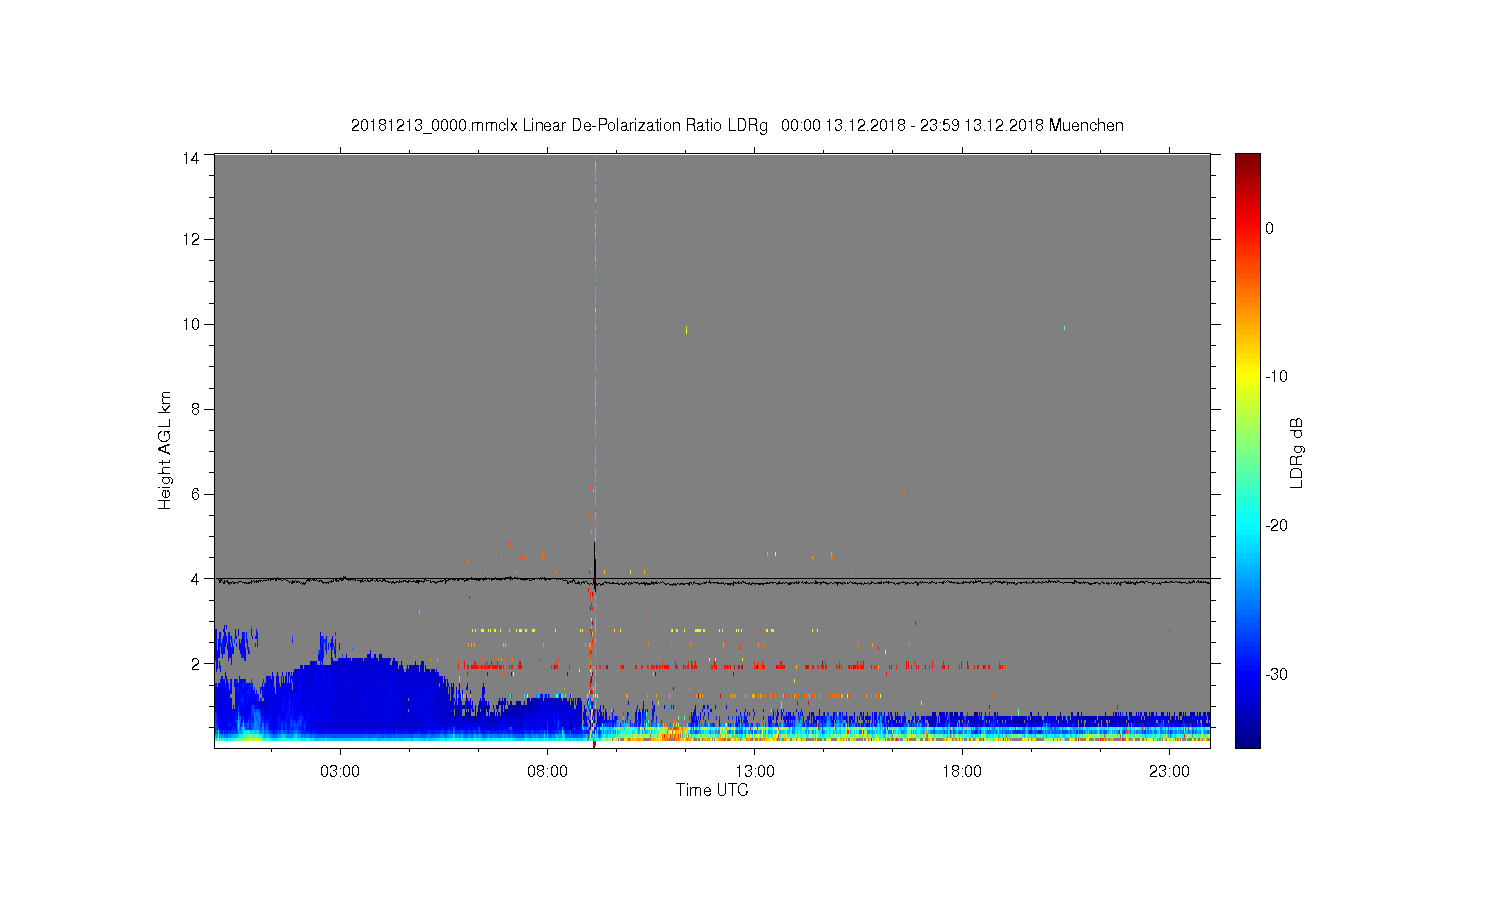This screenshot has width=1500, height=900.
Task: Click the height axis label 14
Action: [190, 158]
